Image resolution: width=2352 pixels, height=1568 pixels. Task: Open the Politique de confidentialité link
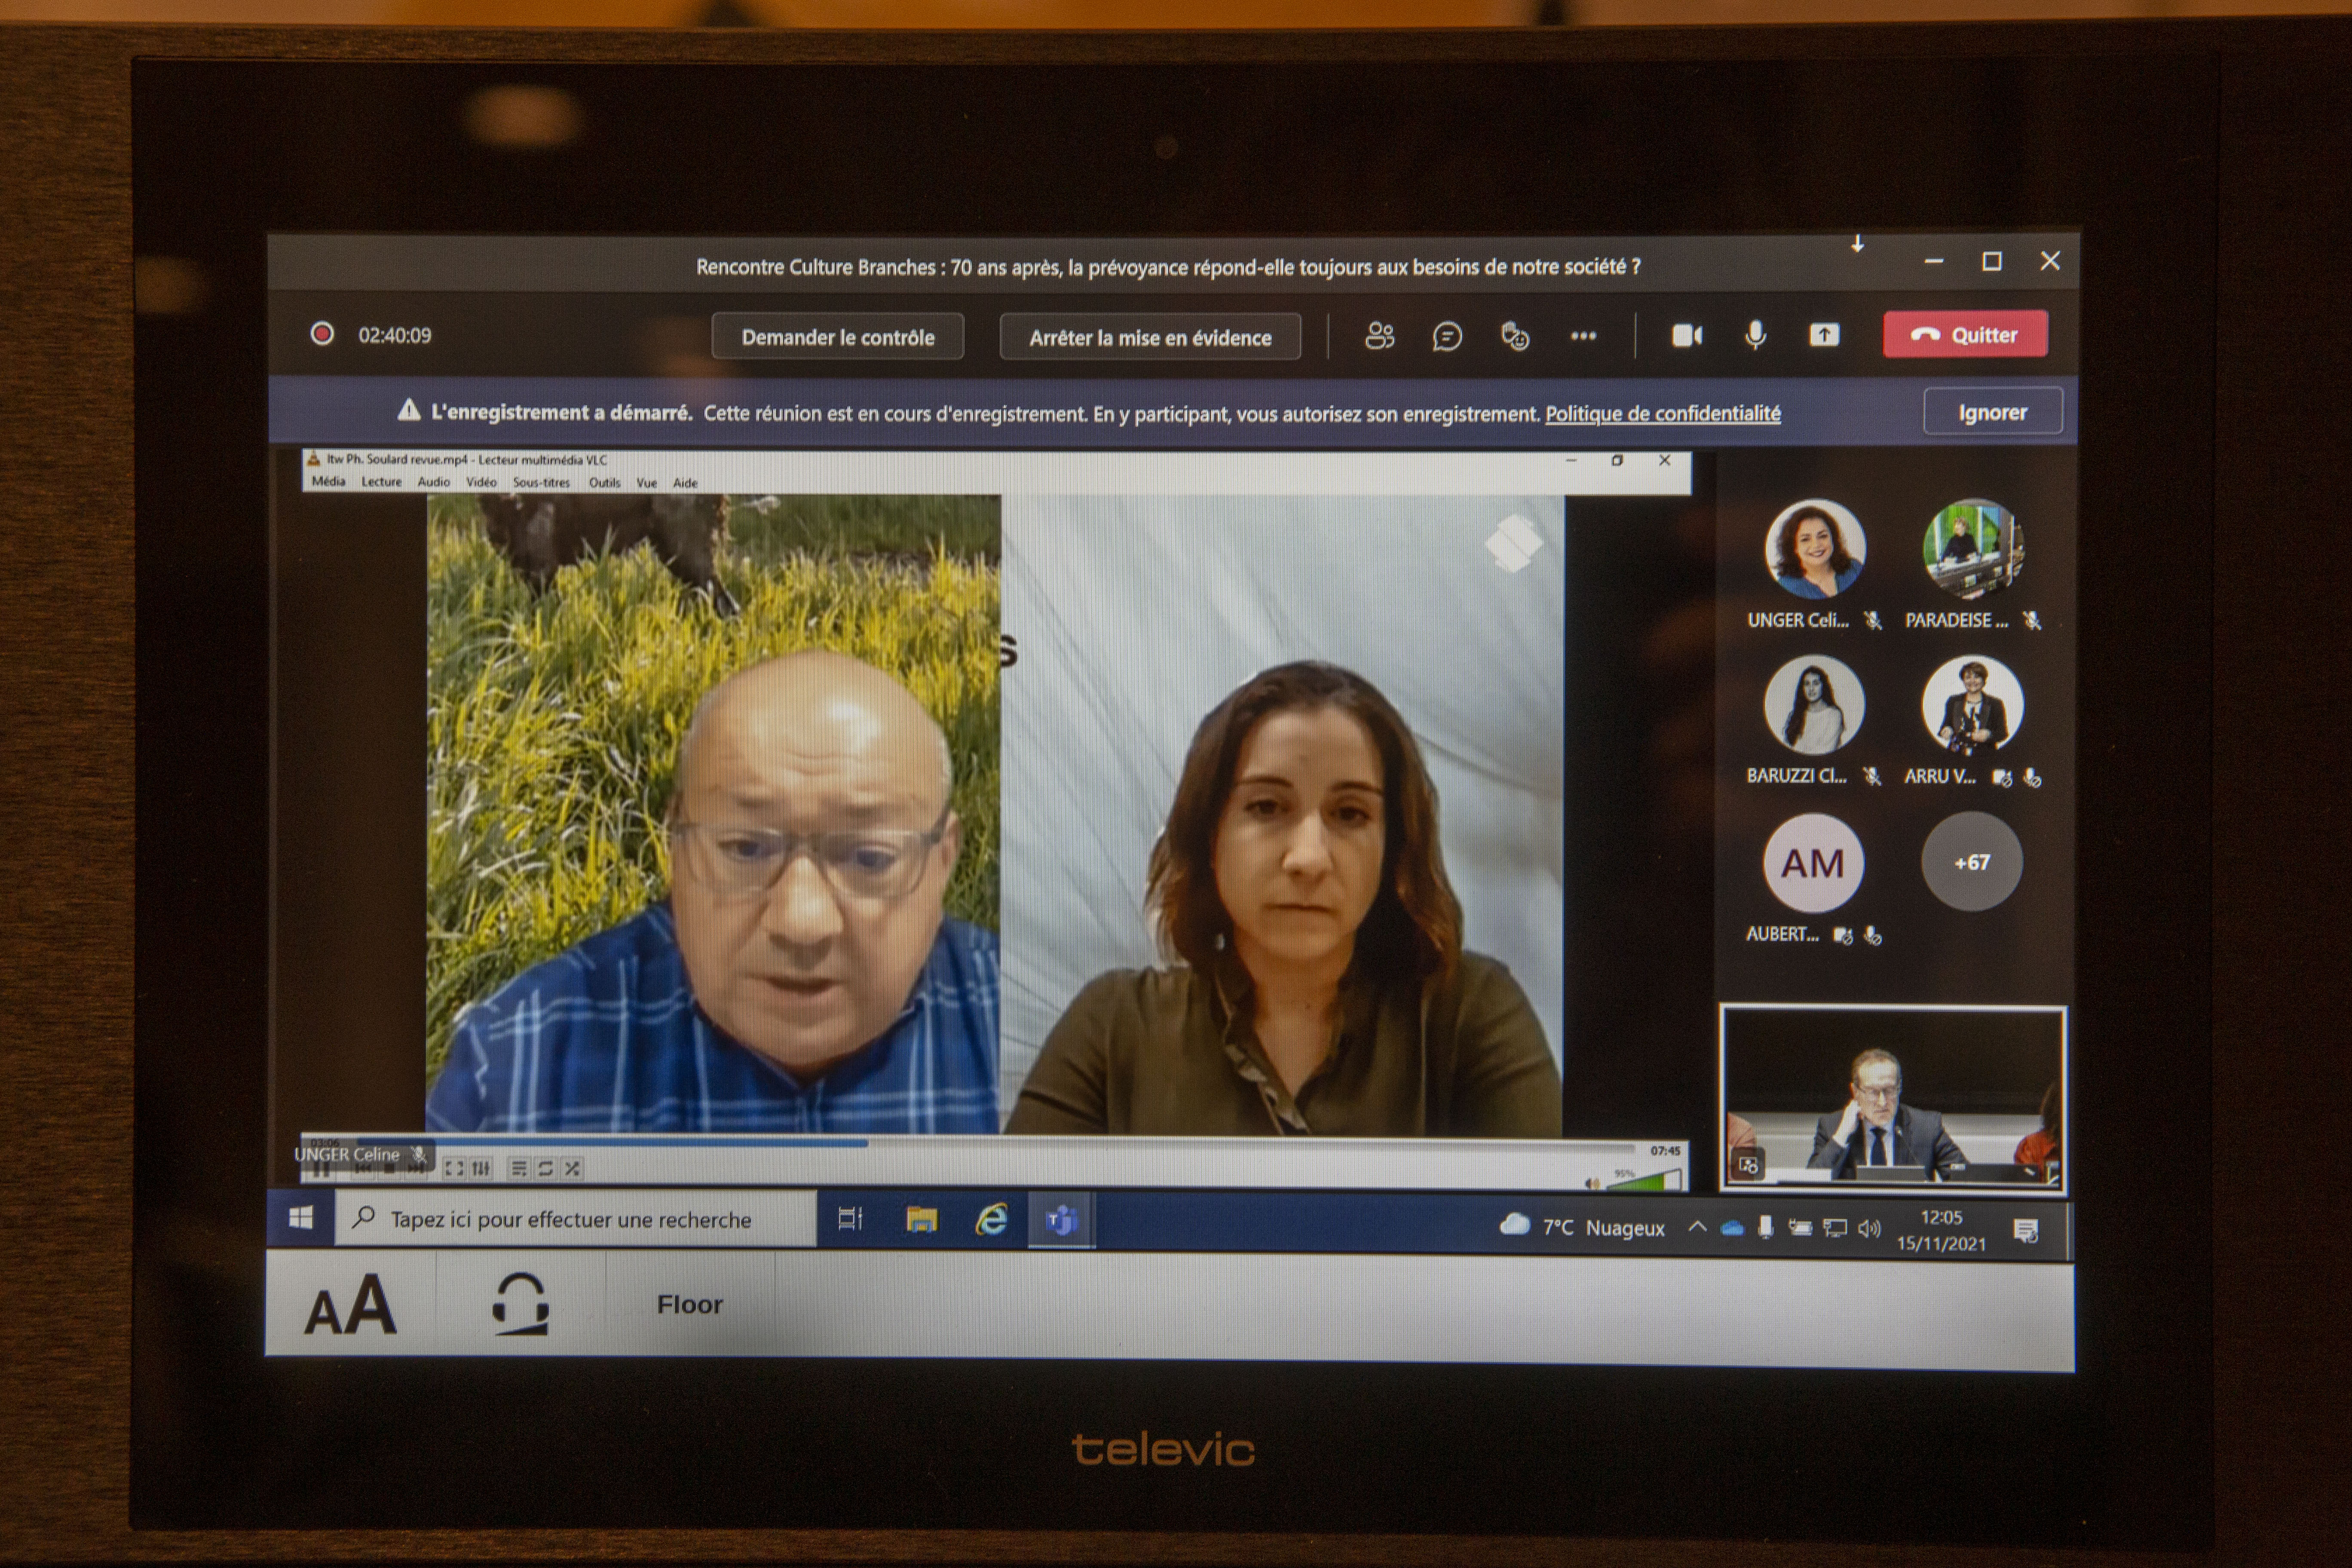(1662, 413)
